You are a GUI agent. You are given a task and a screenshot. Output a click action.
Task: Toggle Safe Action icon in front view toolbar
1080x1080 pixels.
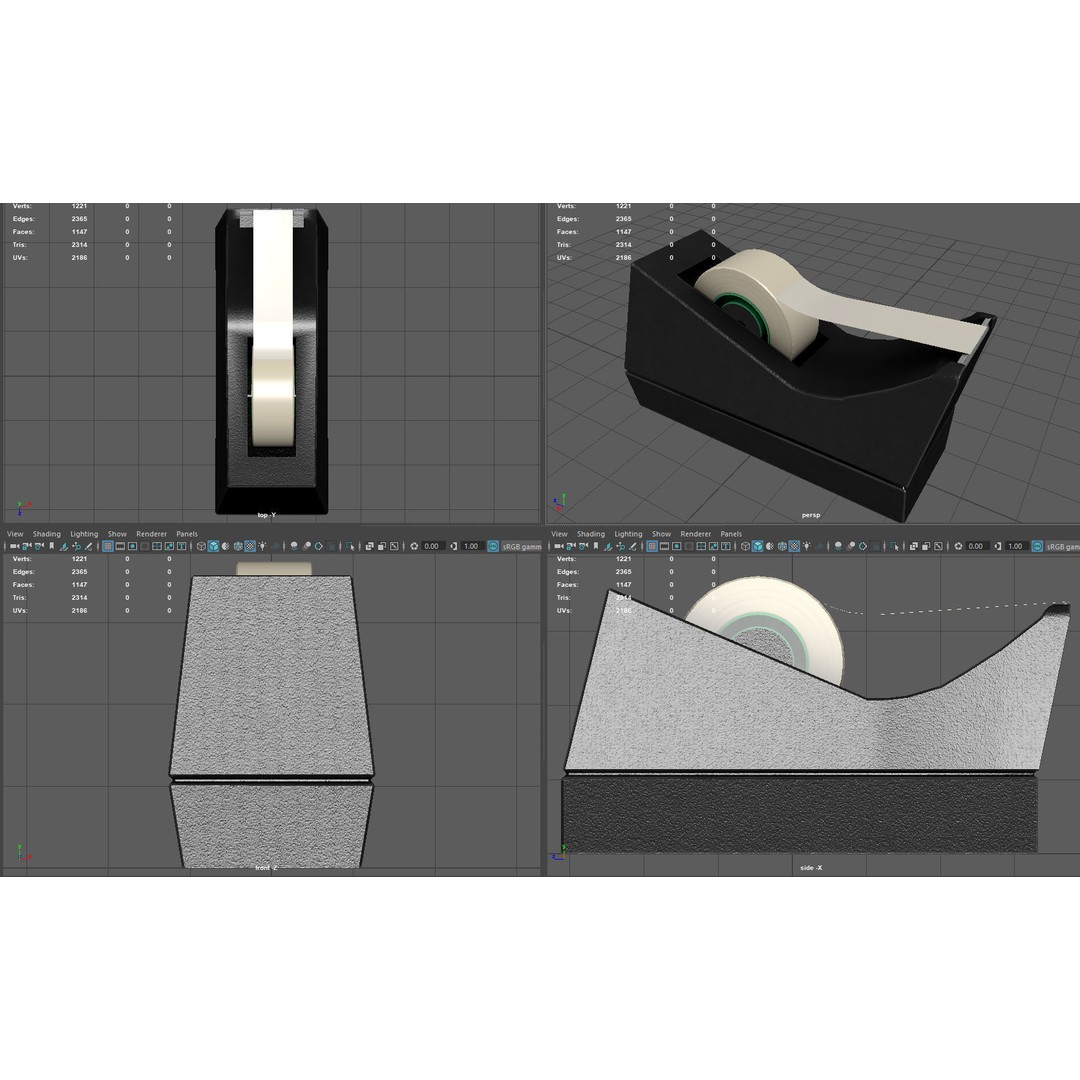coord(169,546)
